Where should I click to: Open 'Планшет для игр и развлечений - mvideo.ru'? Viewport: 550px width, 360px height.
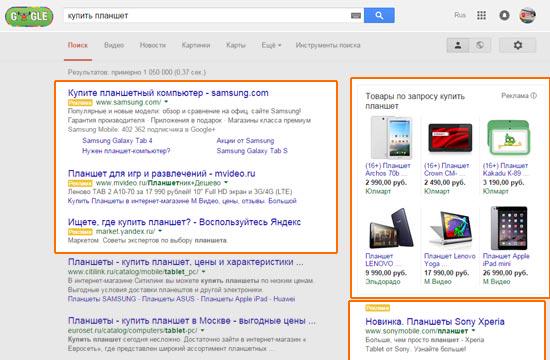pyautogui.click(x=162, y=174)
